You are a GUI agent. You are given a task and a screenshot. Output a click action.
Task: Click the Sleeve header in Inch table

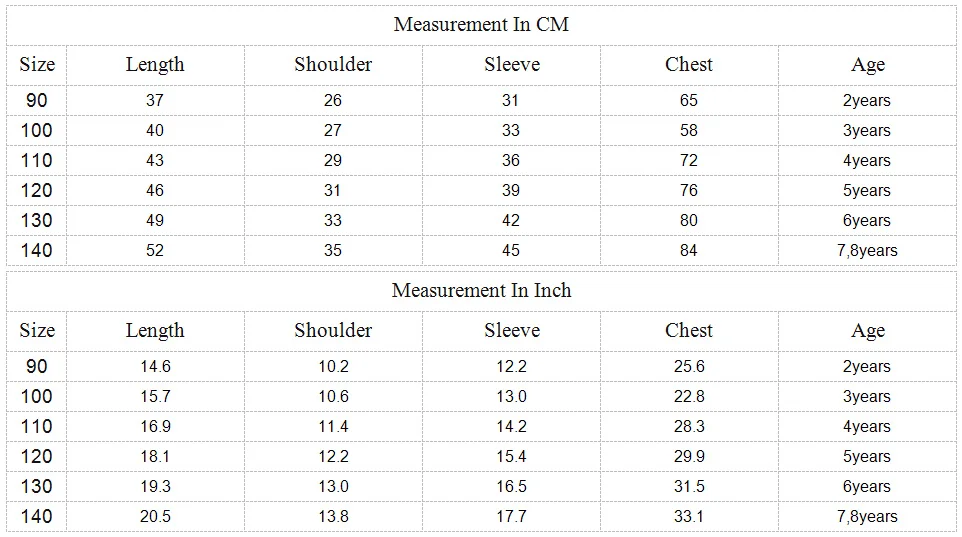point(512,330)
